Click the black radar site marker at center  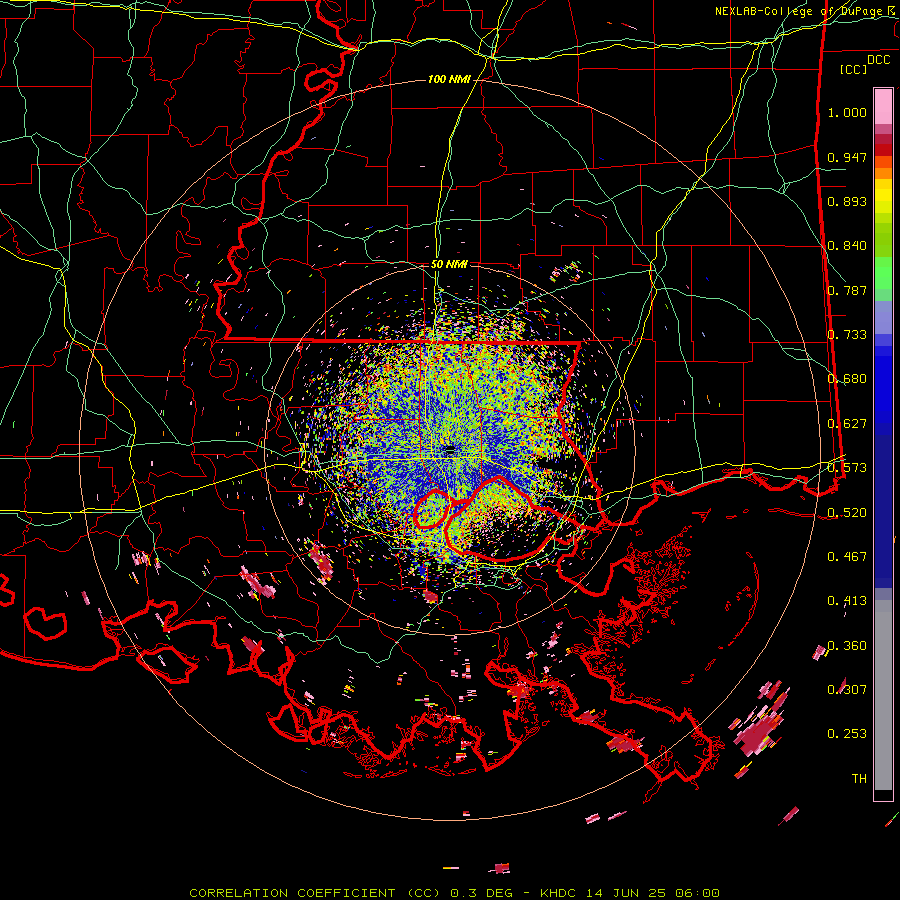[449, 451]
